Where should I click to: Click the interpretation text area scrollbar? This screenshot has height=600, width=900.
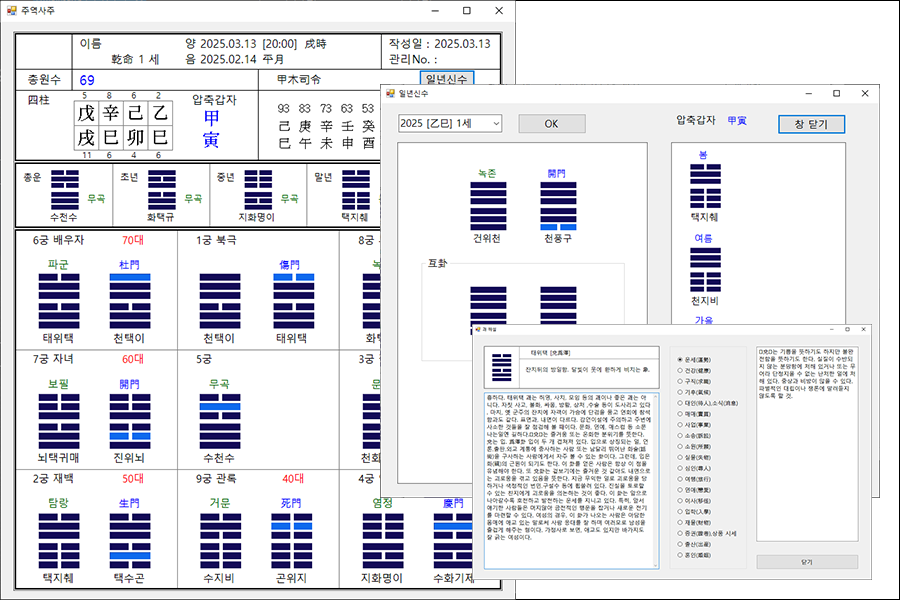click(x=655, y=480)
